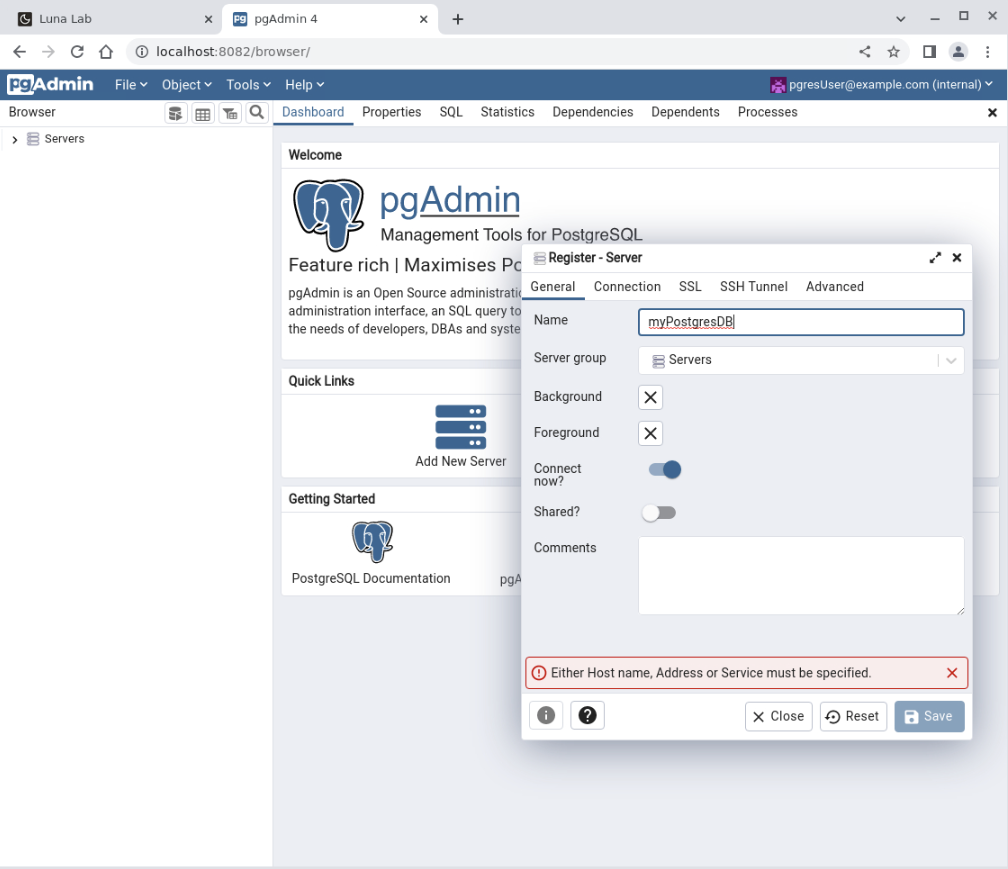Open the SQL tab

(x=451, y=112)
